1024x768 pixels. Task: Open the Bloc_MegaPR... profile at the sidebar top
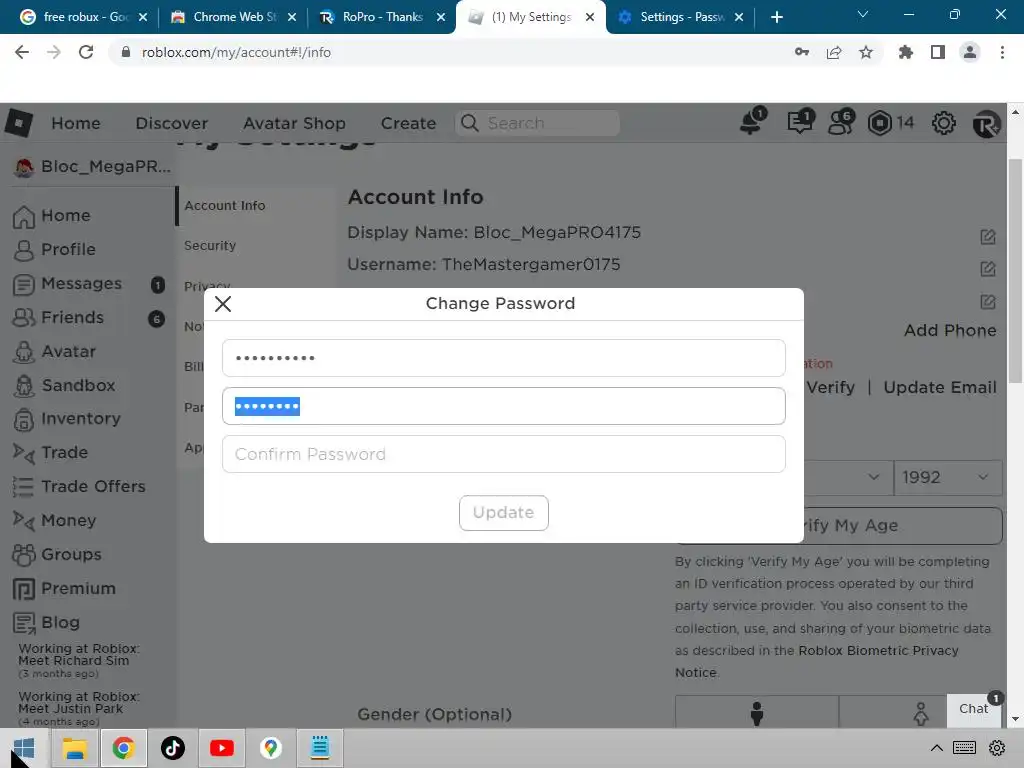pos(92,167)
